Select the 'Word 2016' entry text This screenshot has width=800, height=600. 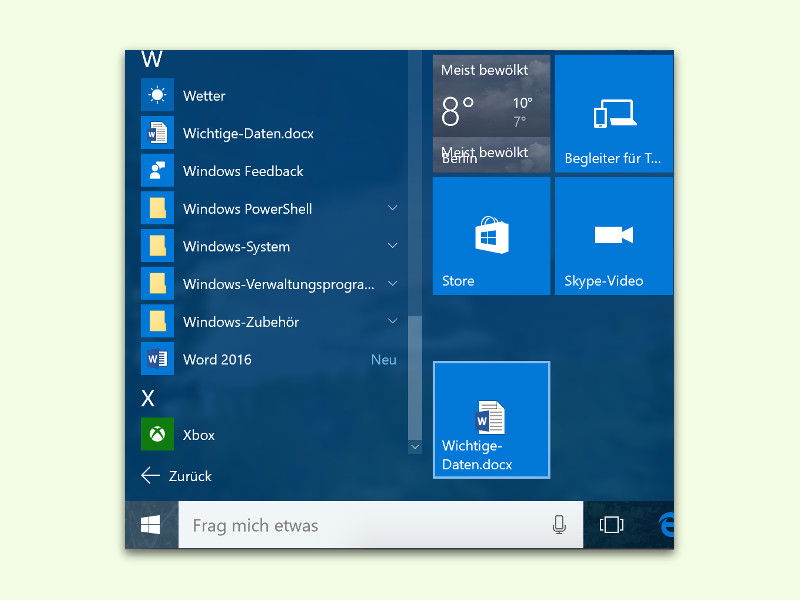tap(217, 360)
